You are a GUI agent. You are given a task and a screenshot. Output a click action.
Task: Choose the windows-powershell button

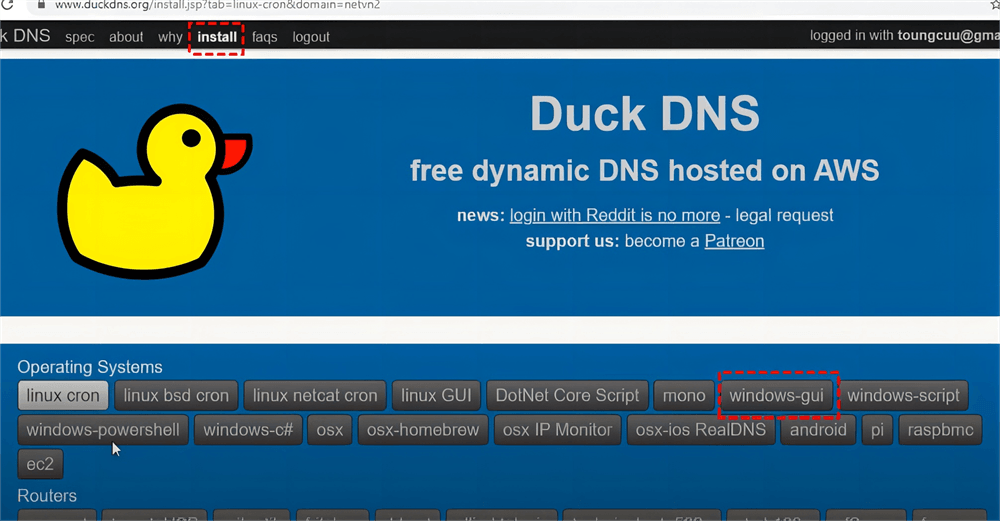tap(103, 430)
